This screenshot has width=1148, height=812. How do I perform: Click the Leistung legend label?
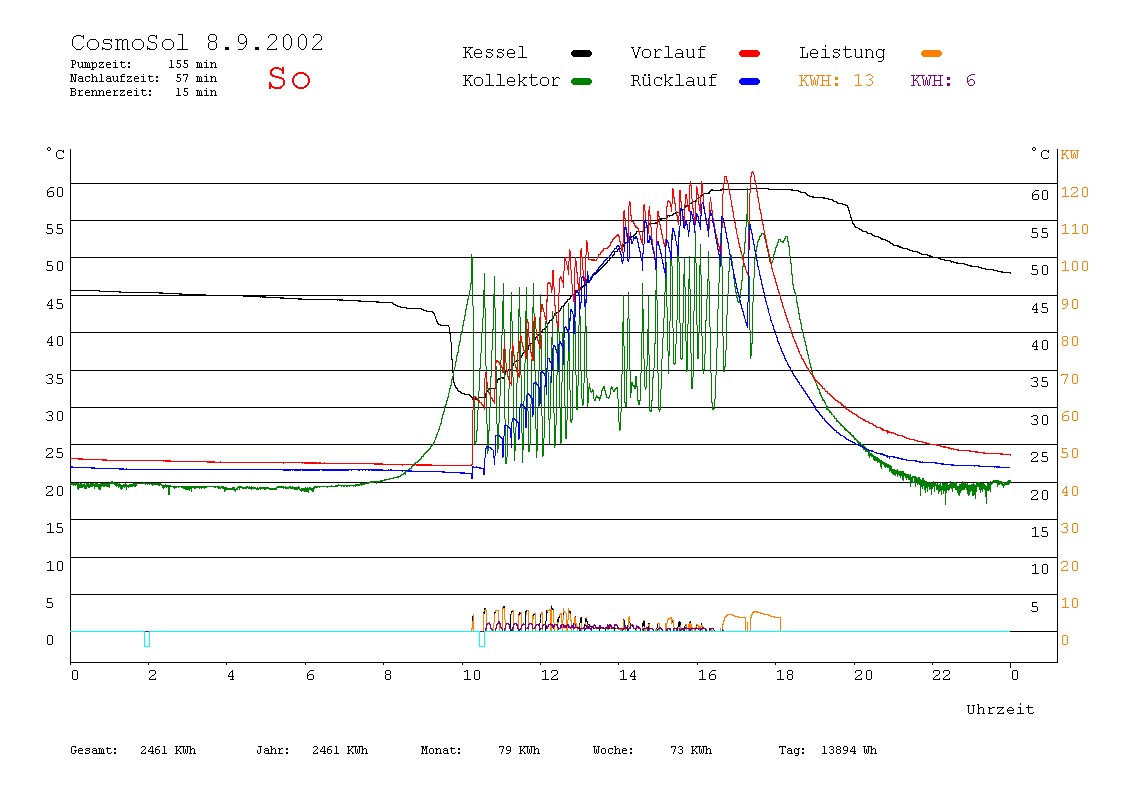pos(842,53)
